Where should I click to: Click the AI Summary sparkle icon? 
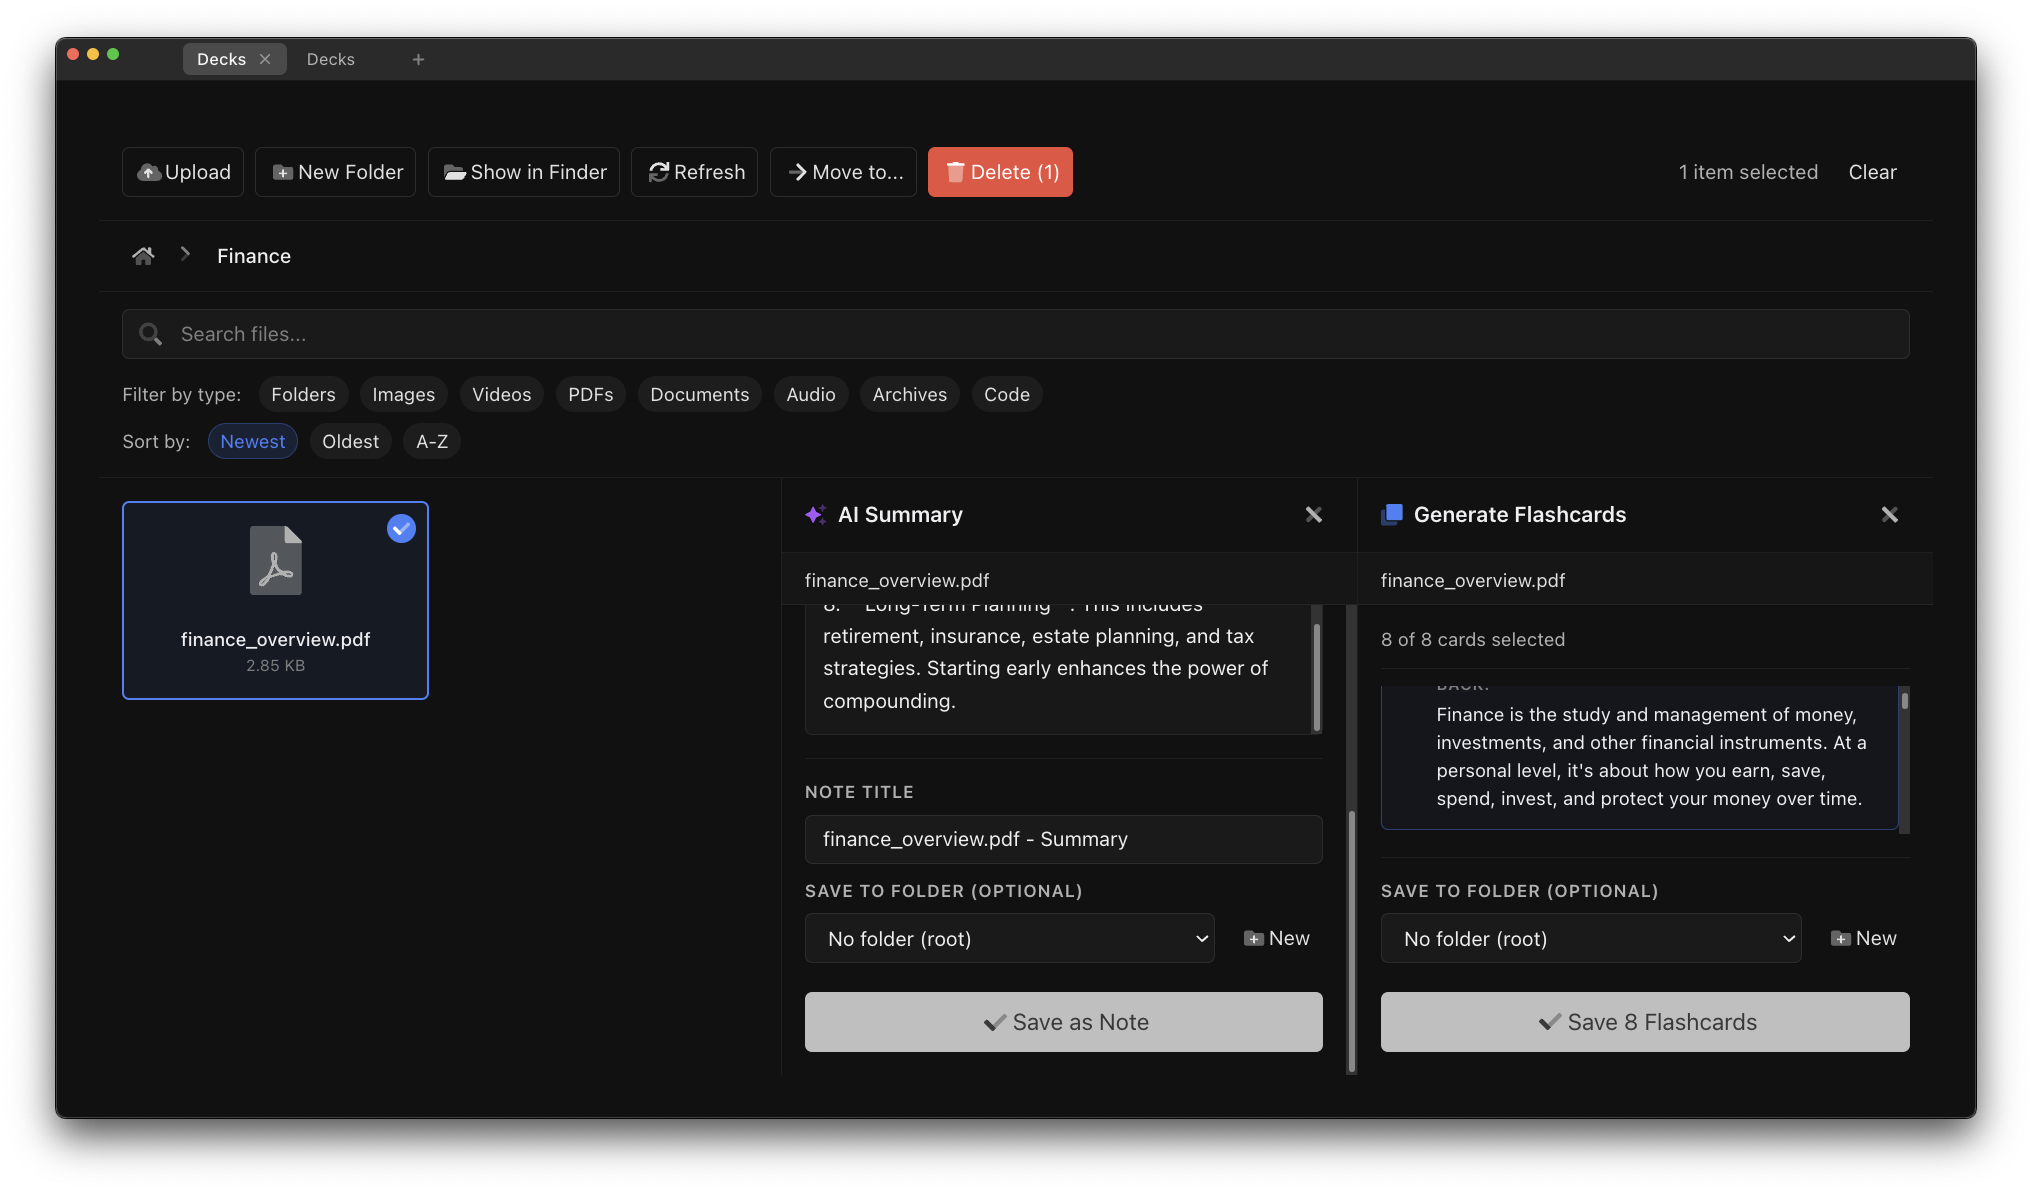pos(815,514)
